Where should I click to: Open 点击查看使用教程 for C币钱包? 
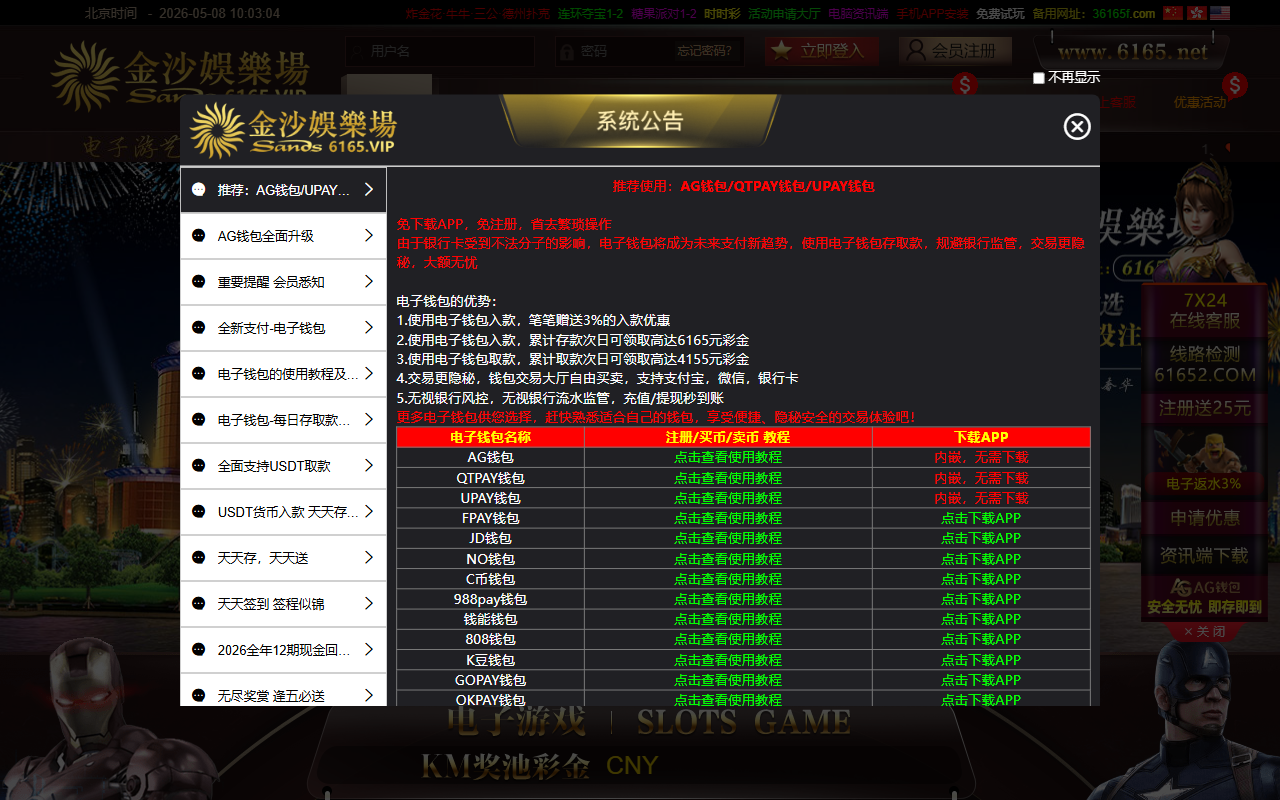[728, 579]
